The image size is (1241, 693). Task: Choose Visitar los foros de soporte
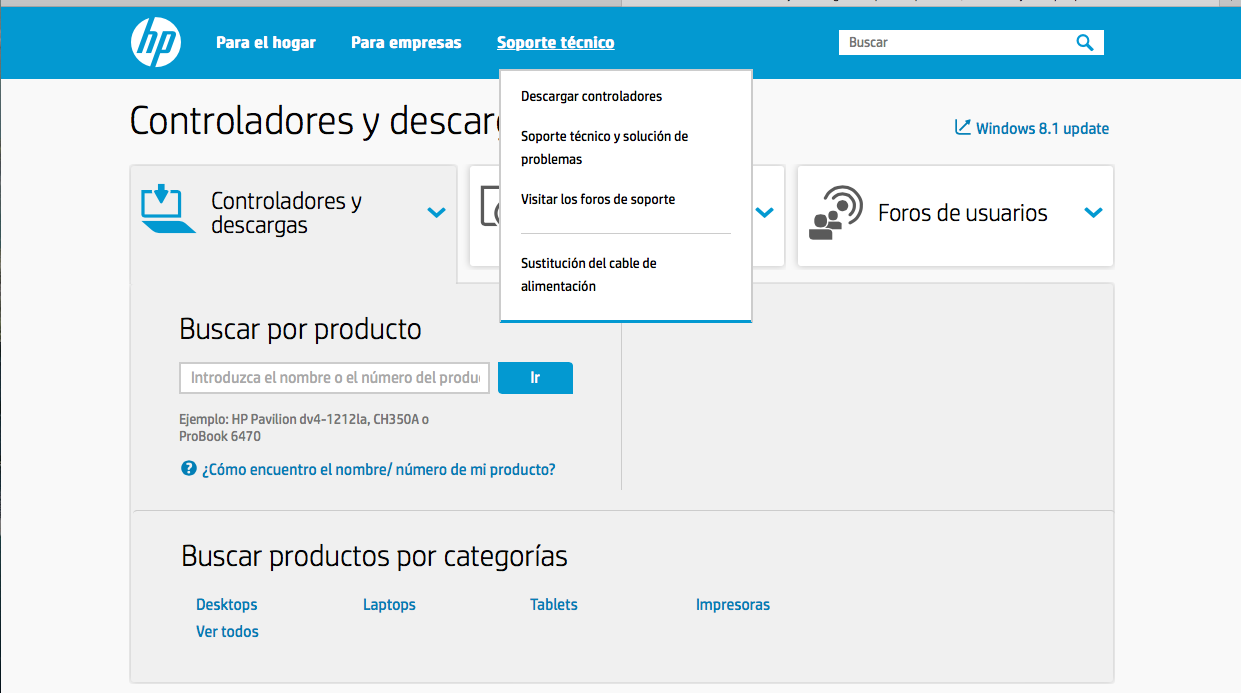598,200
